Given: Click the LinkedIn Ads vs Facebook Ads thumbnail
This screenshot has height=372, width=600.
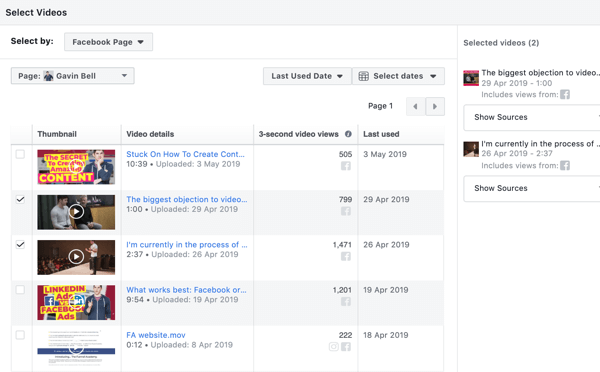Looking at the screenshot, I should pyautogui.click(x=76, y=302).
